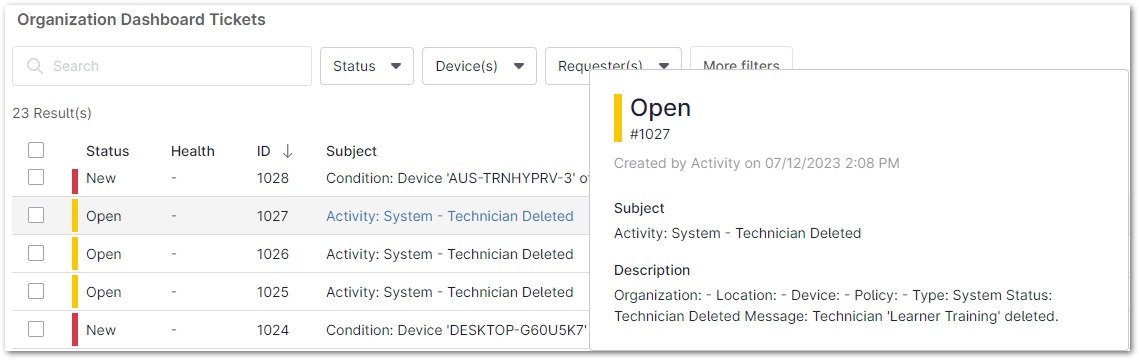Open the Device(s) filter dropdown
Screen dimensions: 1139x360
(479, 66)
